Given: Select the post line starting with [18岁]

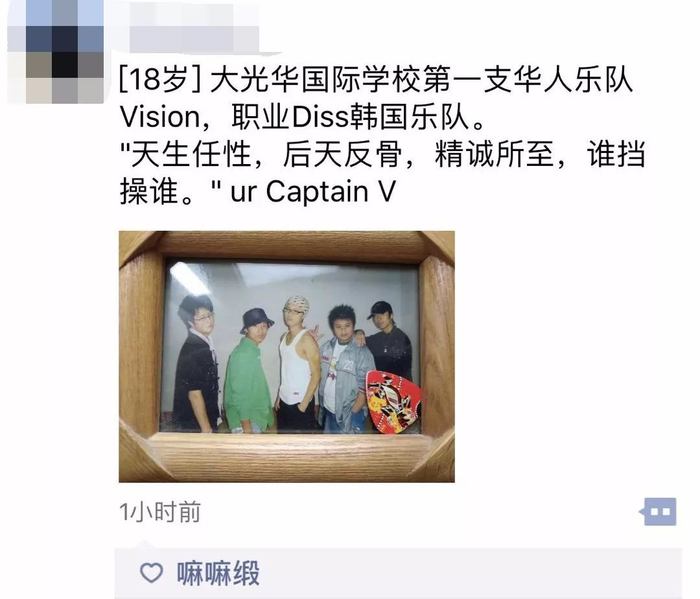Looking at the screenshot, I should 376,80.
